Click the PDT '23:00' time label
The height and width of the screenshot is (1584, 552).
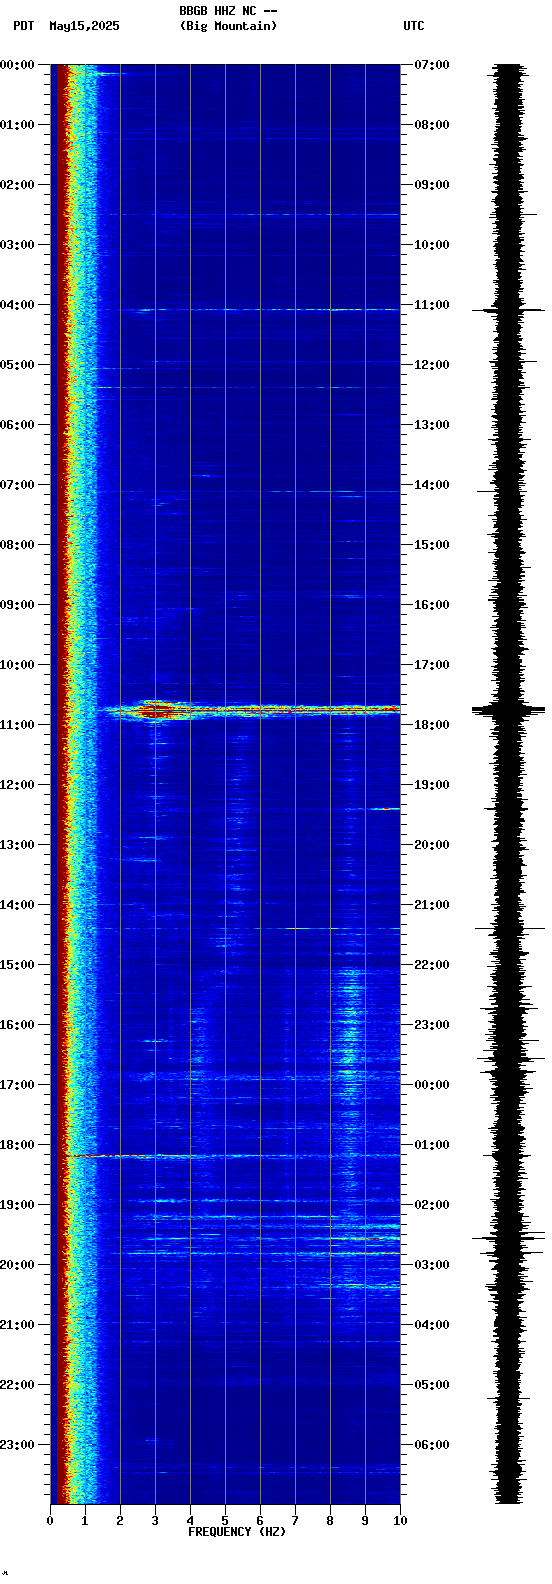[x=17, y=1445]
